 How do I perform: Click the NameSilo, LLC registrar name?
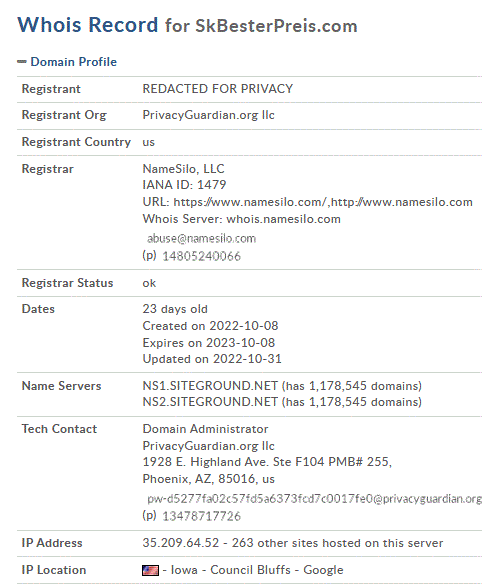coord(183,169)
